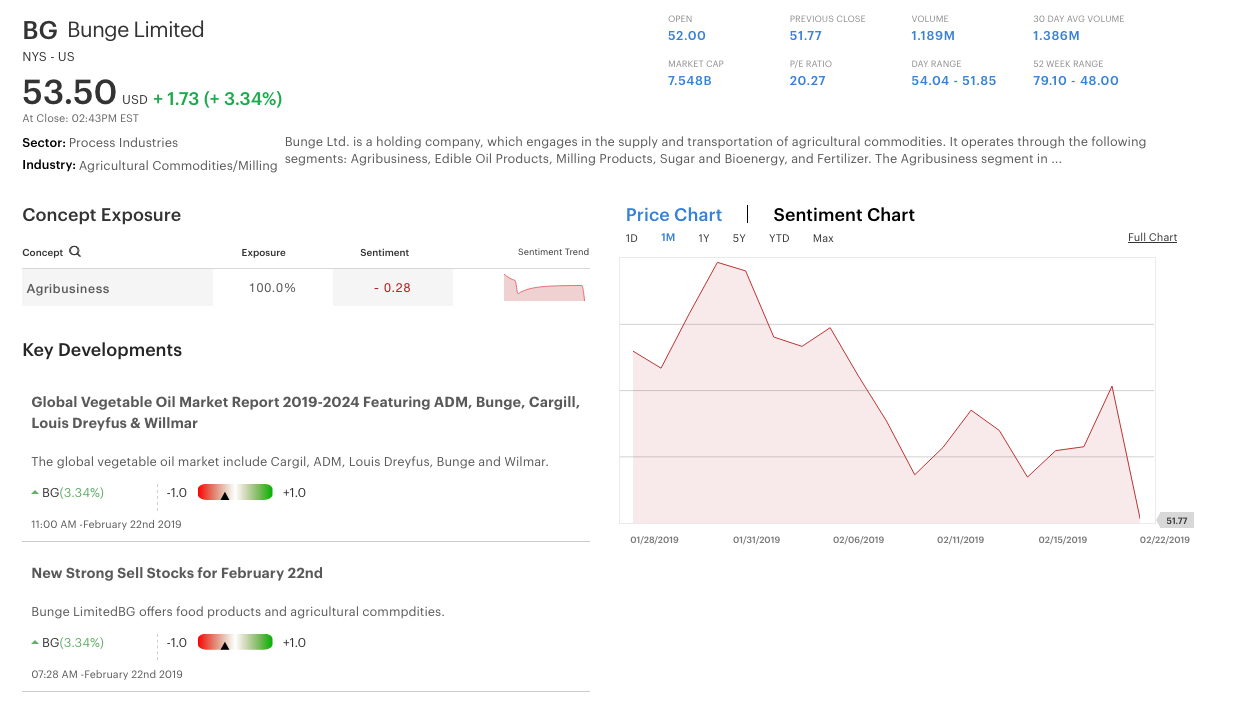Select the 1Y chart range

point(704,238)
